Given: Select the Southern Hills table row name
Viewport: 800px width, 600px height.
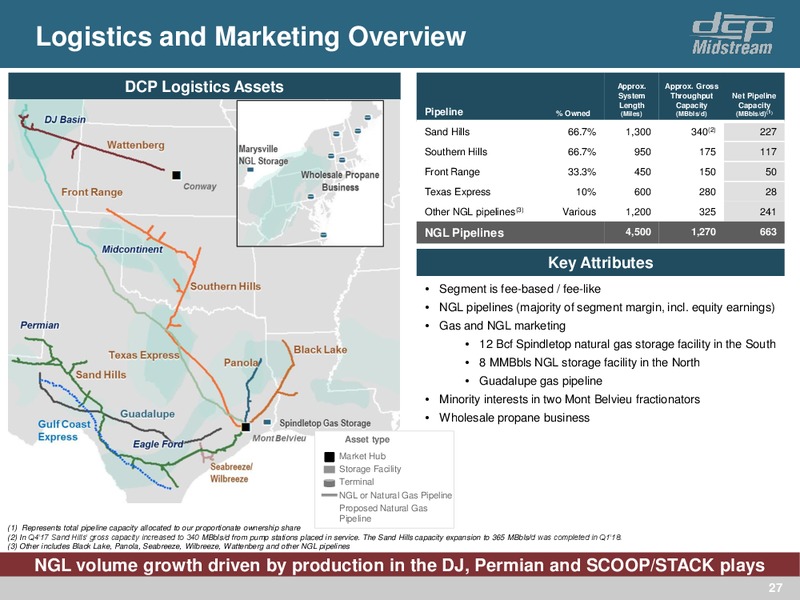Looking at the screenshot, I should pos(456,152).
